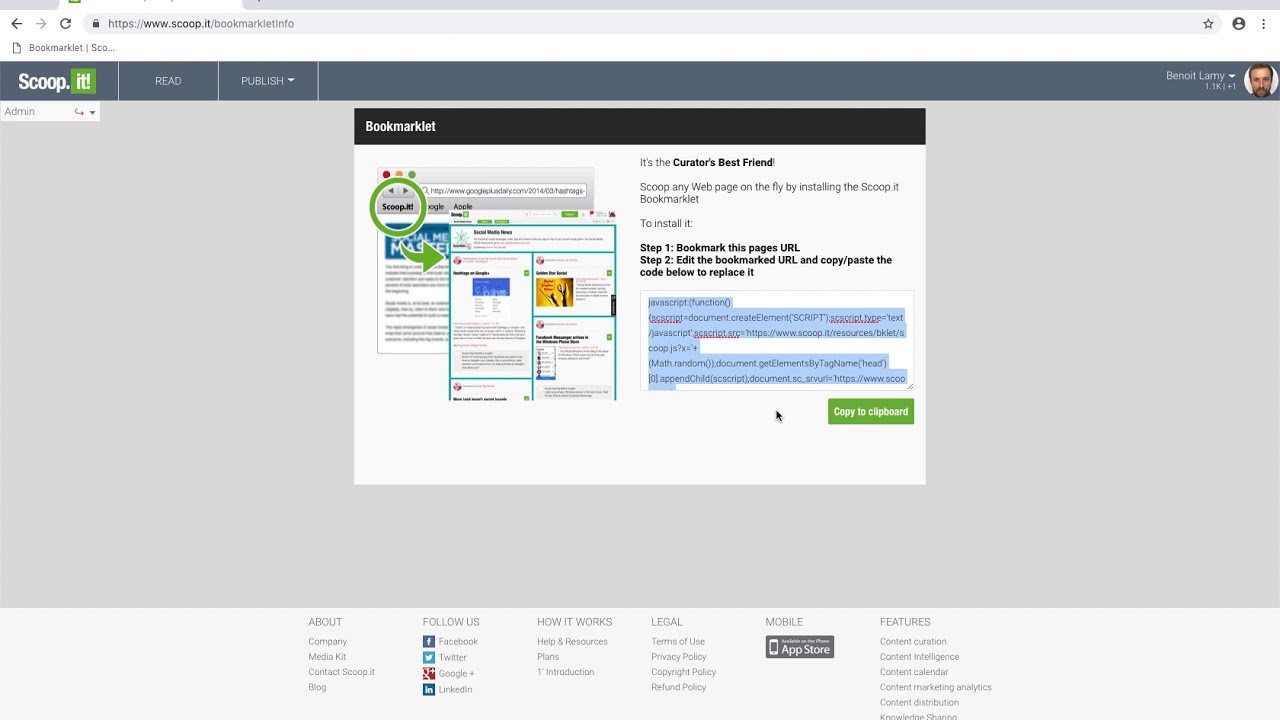Open the Bookmarklet bookmark in bookmarks bar
The image size is (1280, 720).
click(x=64, y=48)
